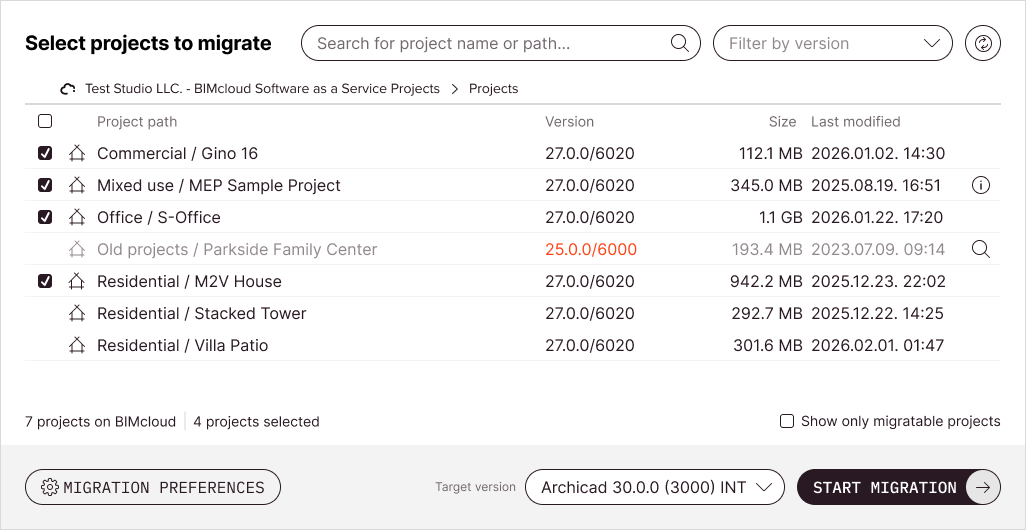Click the Commercial / Gino 16 project name
Image resolution: width=1026 pixels, height=530 pixels.
177,153
